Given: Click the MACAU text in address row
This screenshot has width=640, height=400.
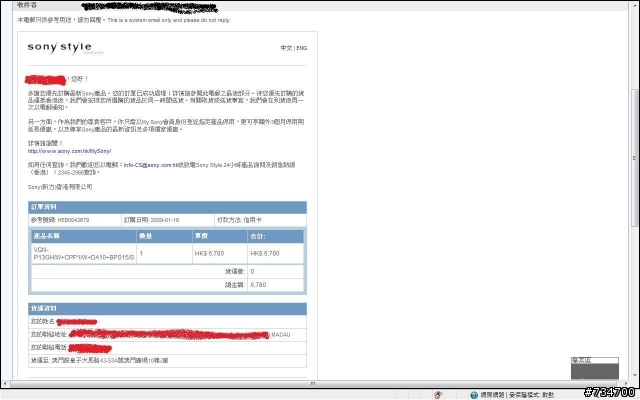Looking at the screenshot, I should (281, 335).
